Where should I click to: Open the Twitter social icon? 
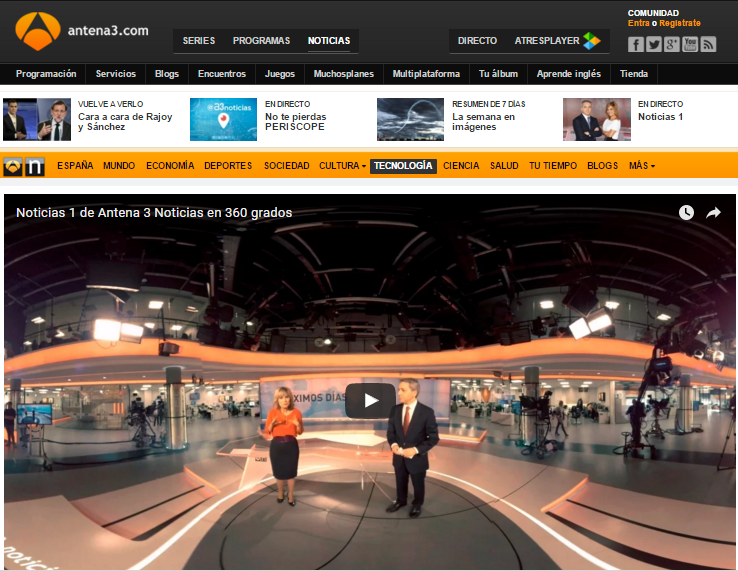click(653, 44)
